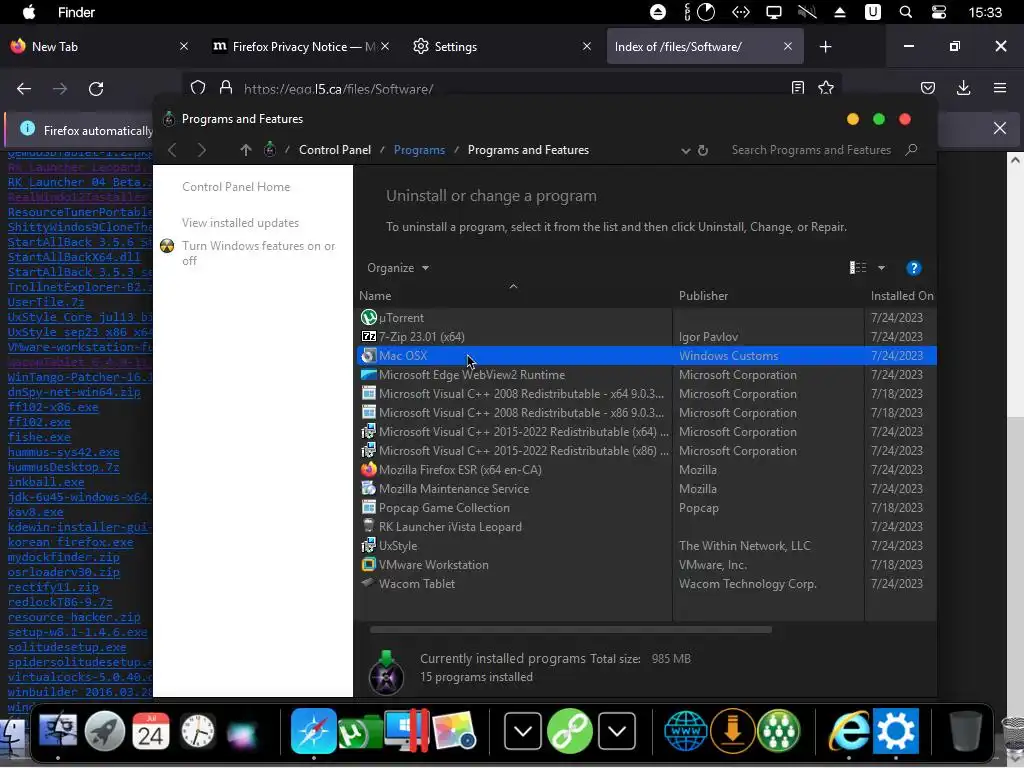Navigate up one level in Control Panel

(246, 150)
